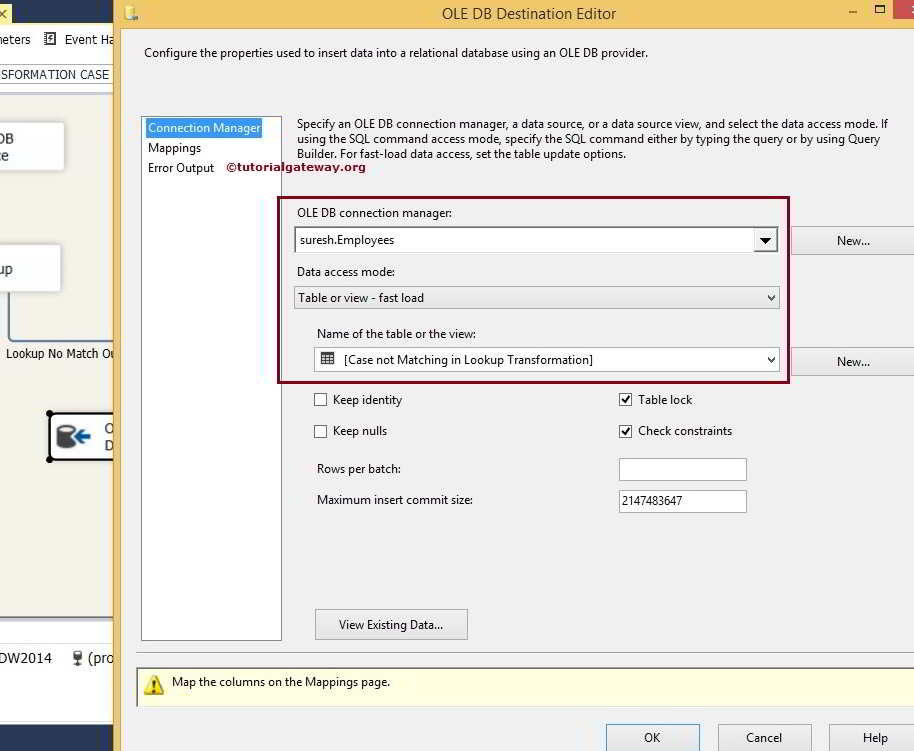Select the Error Output page
The height and width of the screenshot is (751, 914).
(181, 167)
